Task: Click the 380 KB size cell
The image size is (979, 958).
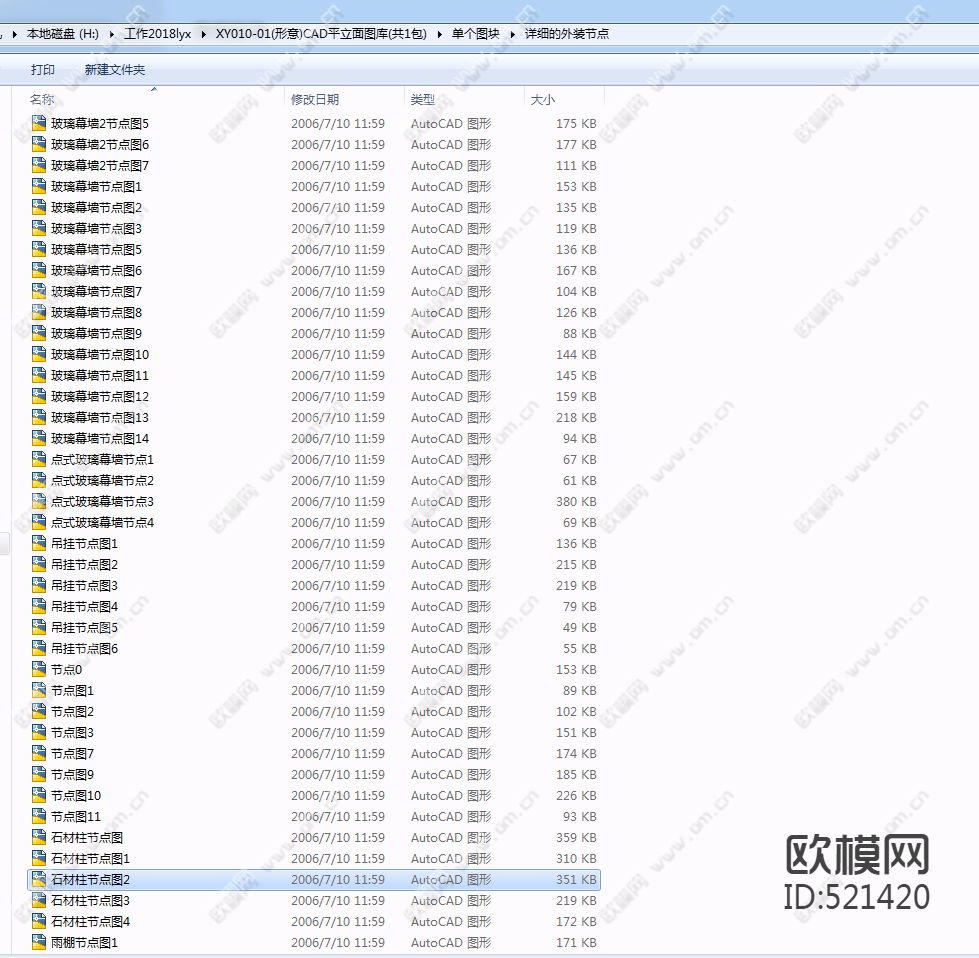Action: 576,501
